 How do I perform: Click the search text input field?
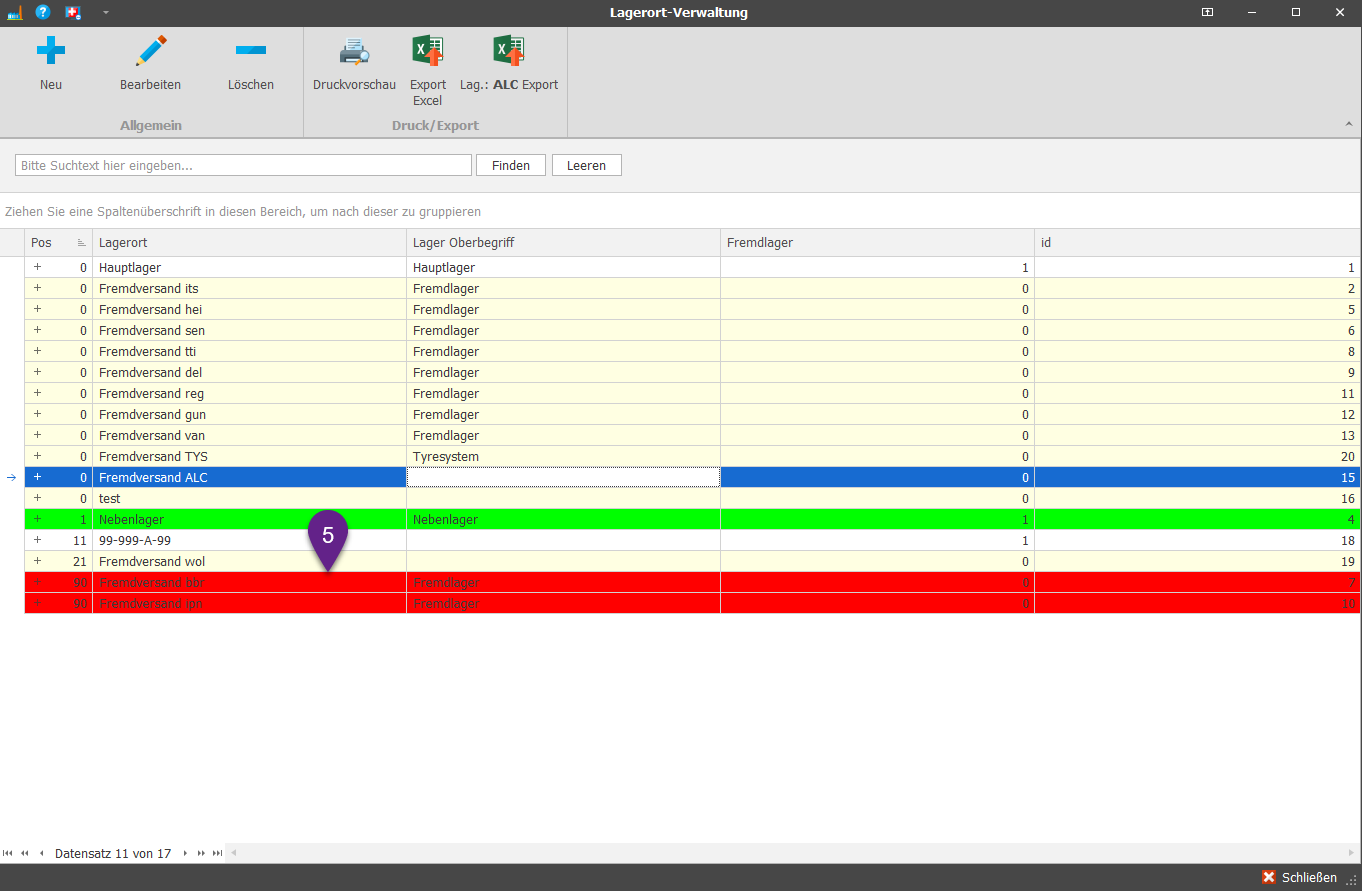(243, 165)
